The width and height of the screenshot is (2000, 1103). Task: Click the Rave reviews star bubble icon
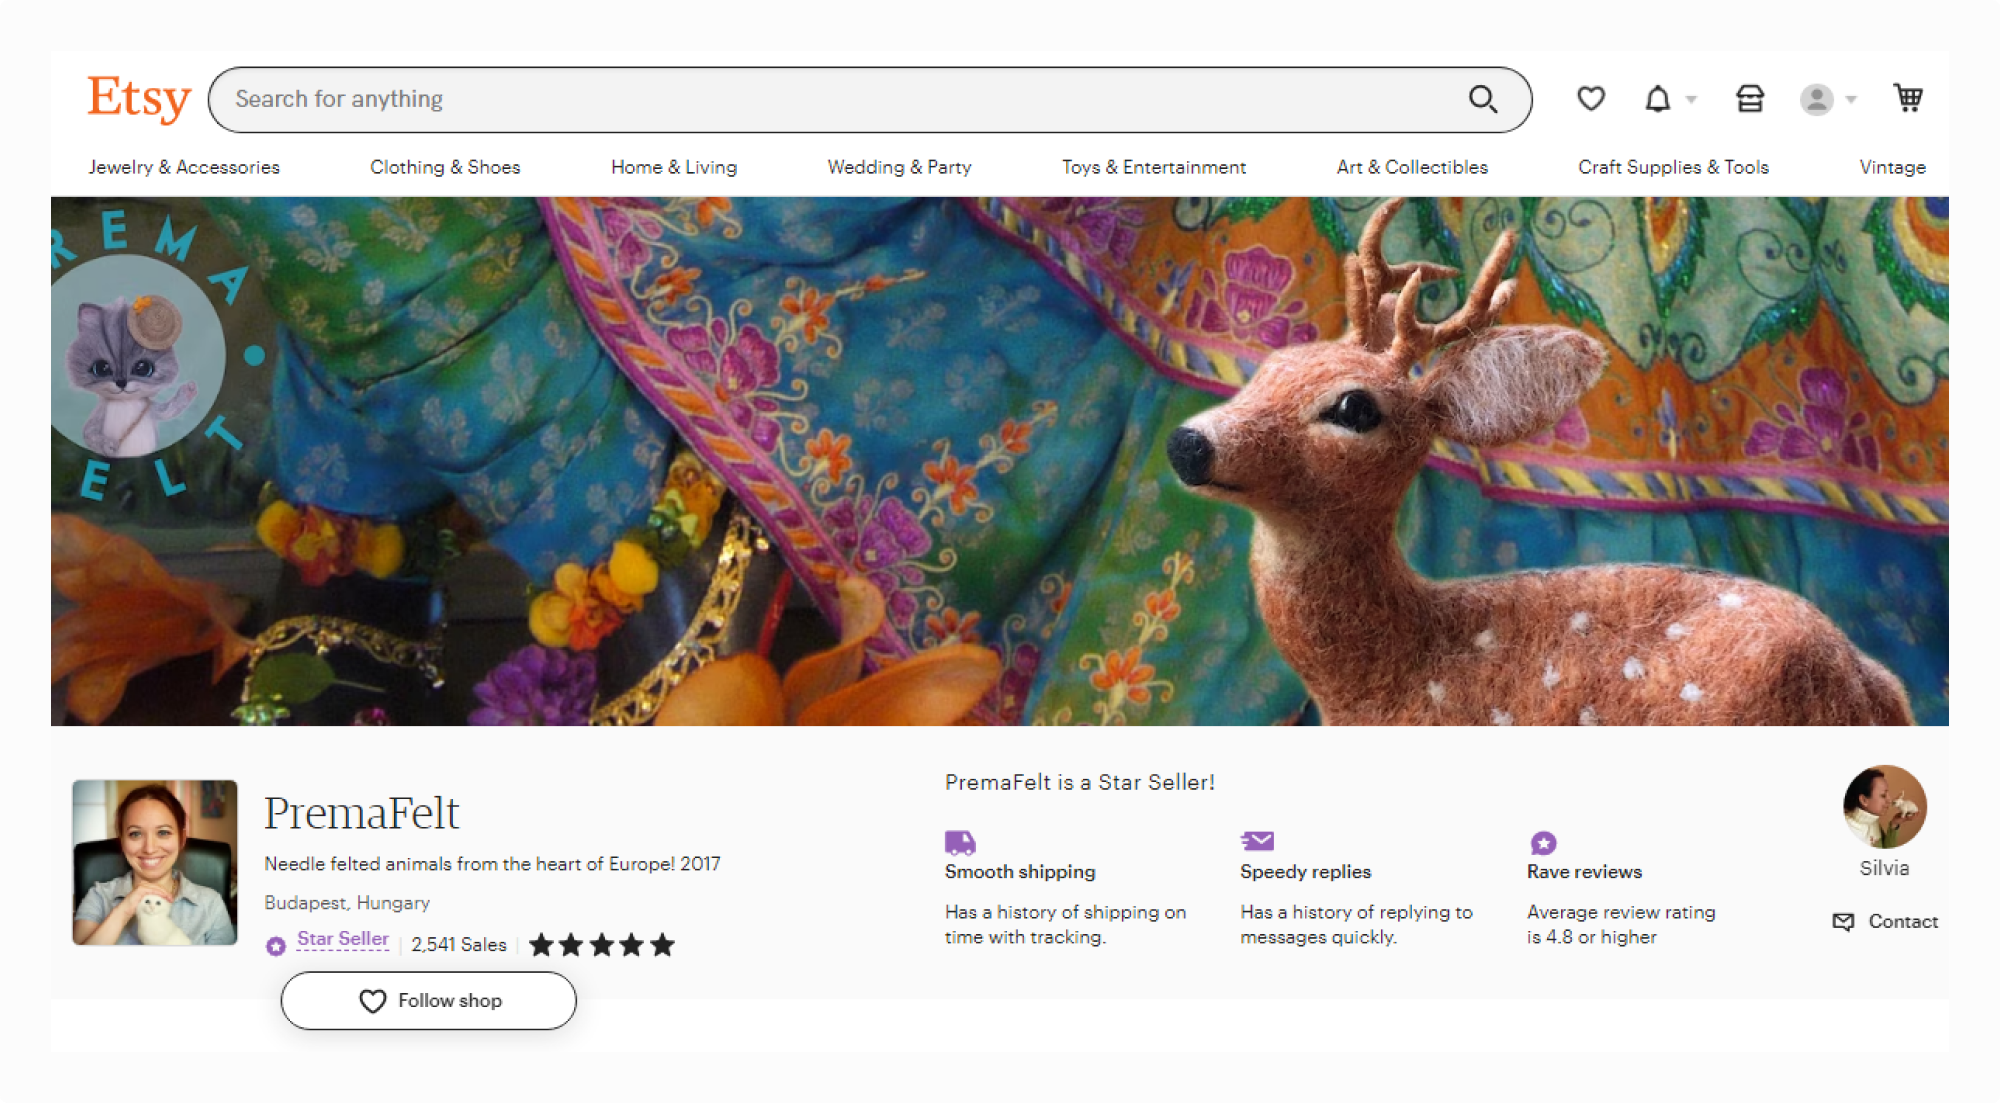(x=1543, y=843)
